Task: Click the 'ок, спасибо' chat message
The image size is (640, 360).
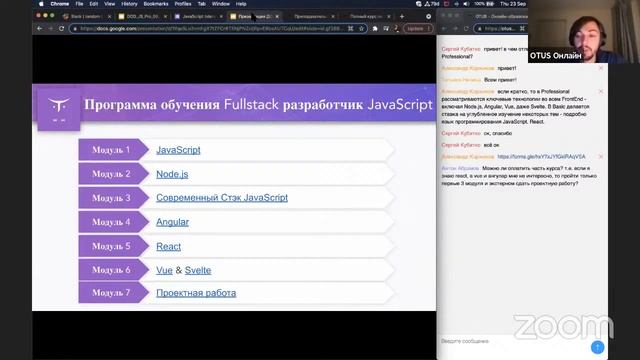Action: [498, 133]
